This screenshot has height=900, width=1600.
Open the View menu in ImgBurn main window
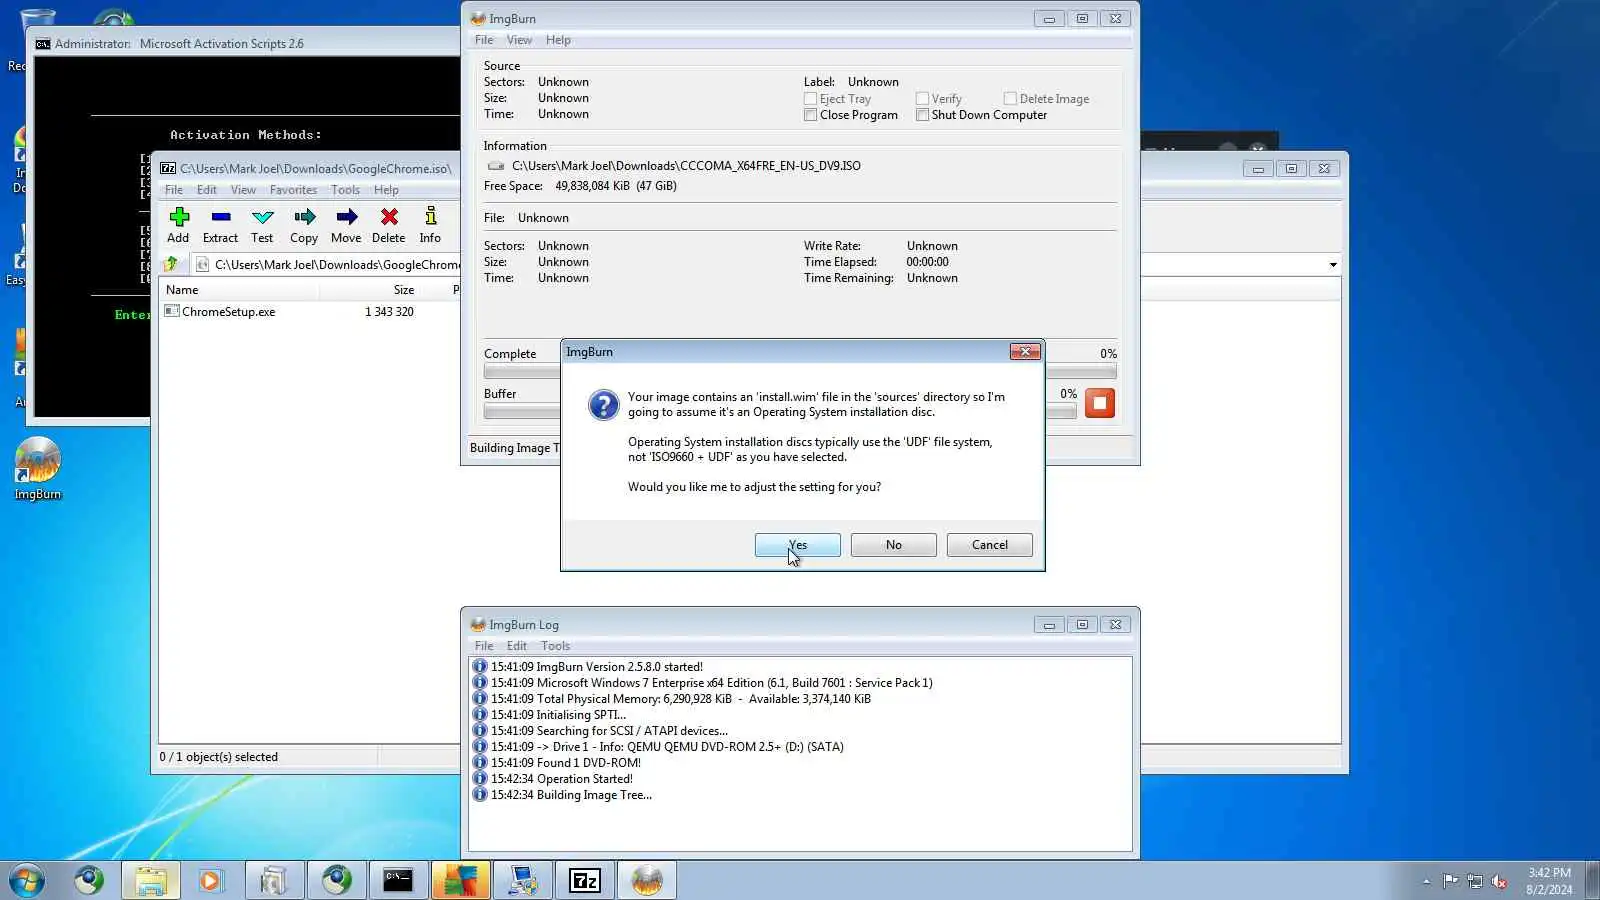(x=519, y=40)
